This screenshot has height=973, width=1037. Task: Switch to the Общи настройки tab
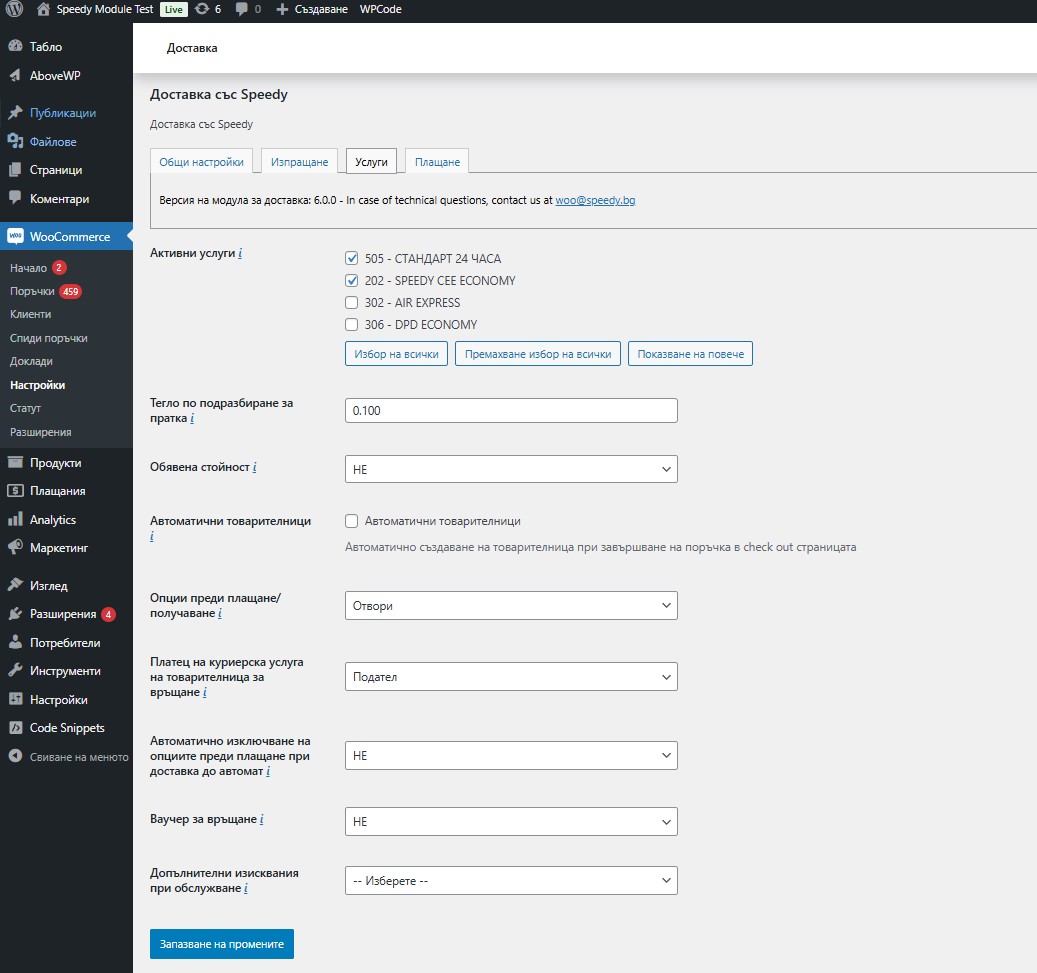201,162
